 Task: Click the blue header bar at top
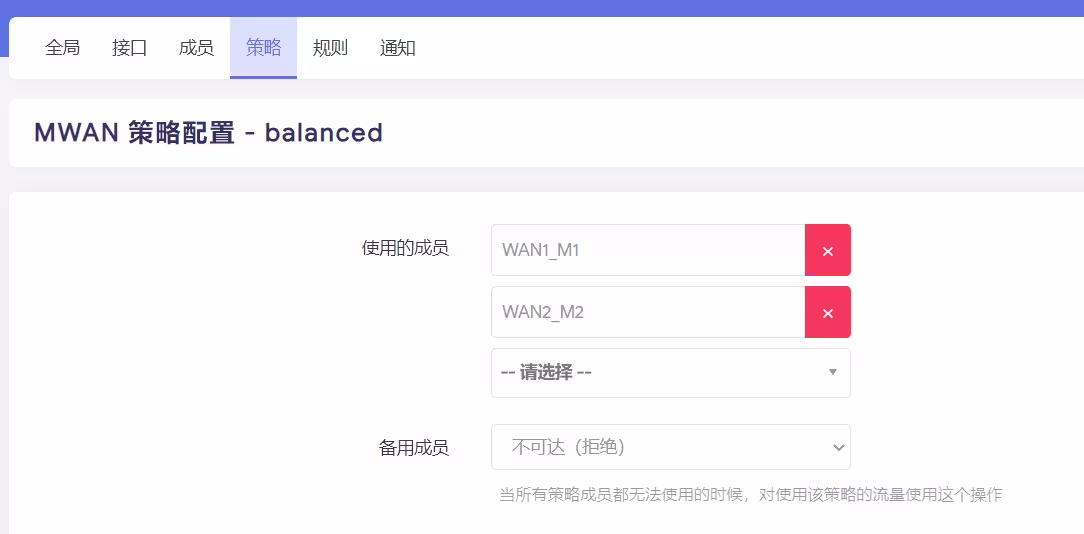[542, 7]
